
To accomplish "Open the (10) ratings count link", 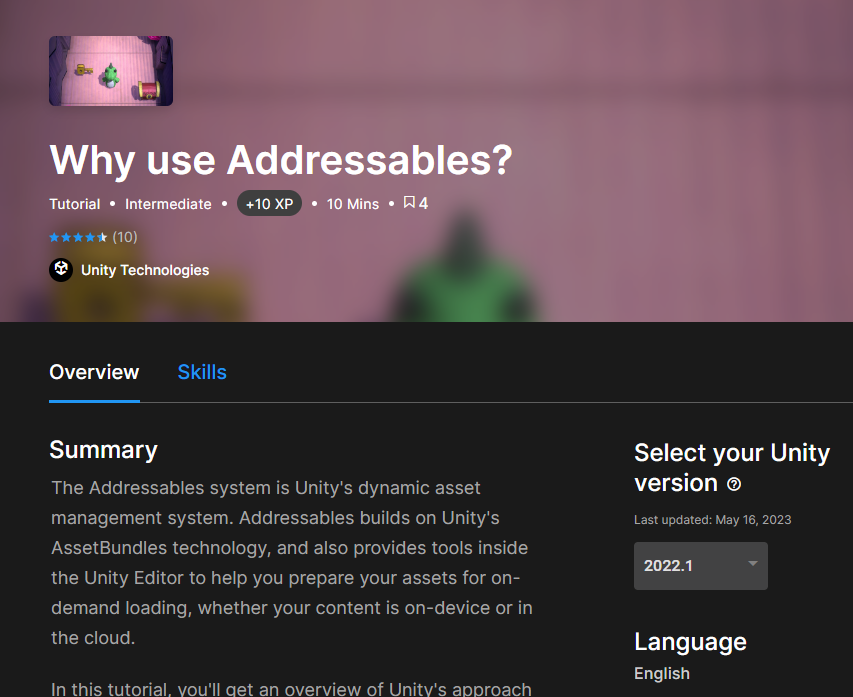I will 124,237.
